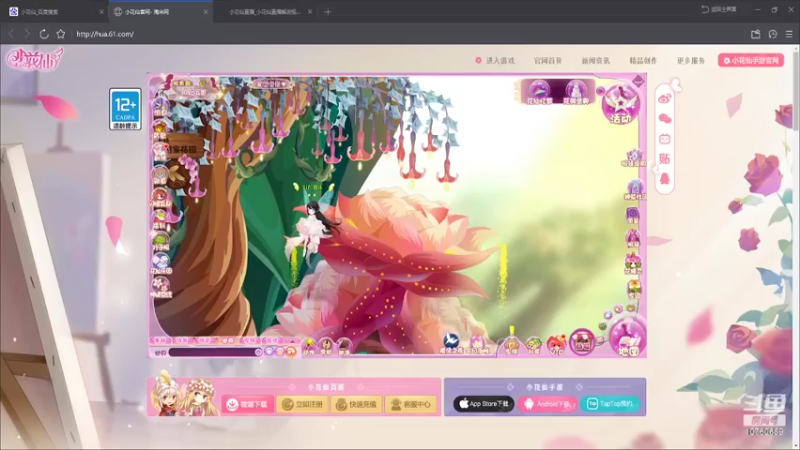Open the Tieba 贴 icon
This screenshot has height=450, width=800.
pyautogui.click(x=664, y=159)
